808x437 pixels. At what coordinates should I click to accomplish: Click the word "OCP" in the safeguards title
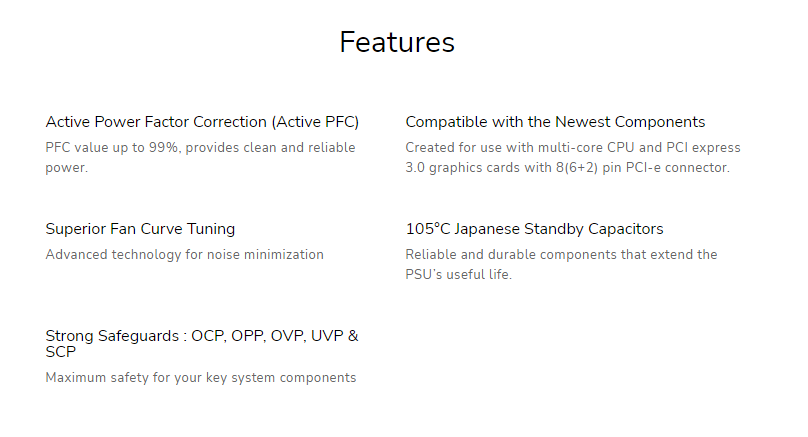(209, 336)
